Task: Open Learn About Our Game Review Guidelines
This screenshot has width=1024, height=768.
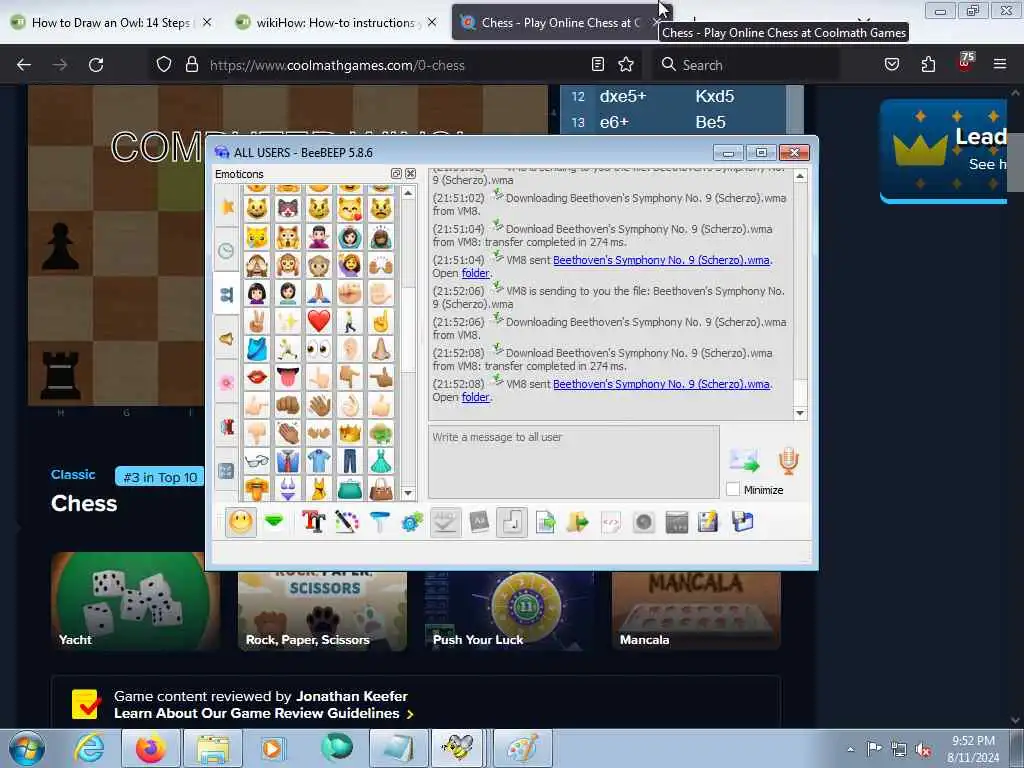Action: pyautogui.click(x=264, y=713)
